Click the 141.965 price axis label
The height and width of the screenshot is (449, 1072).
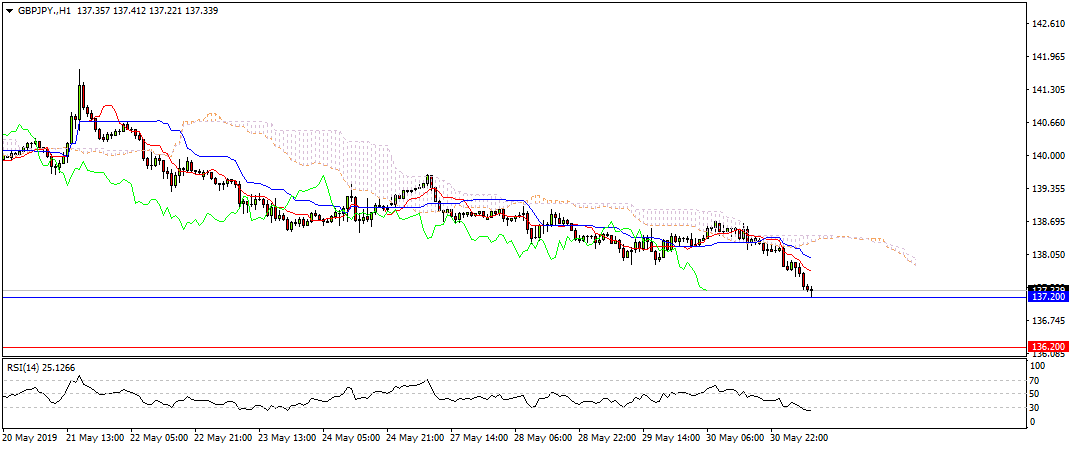1046,57
